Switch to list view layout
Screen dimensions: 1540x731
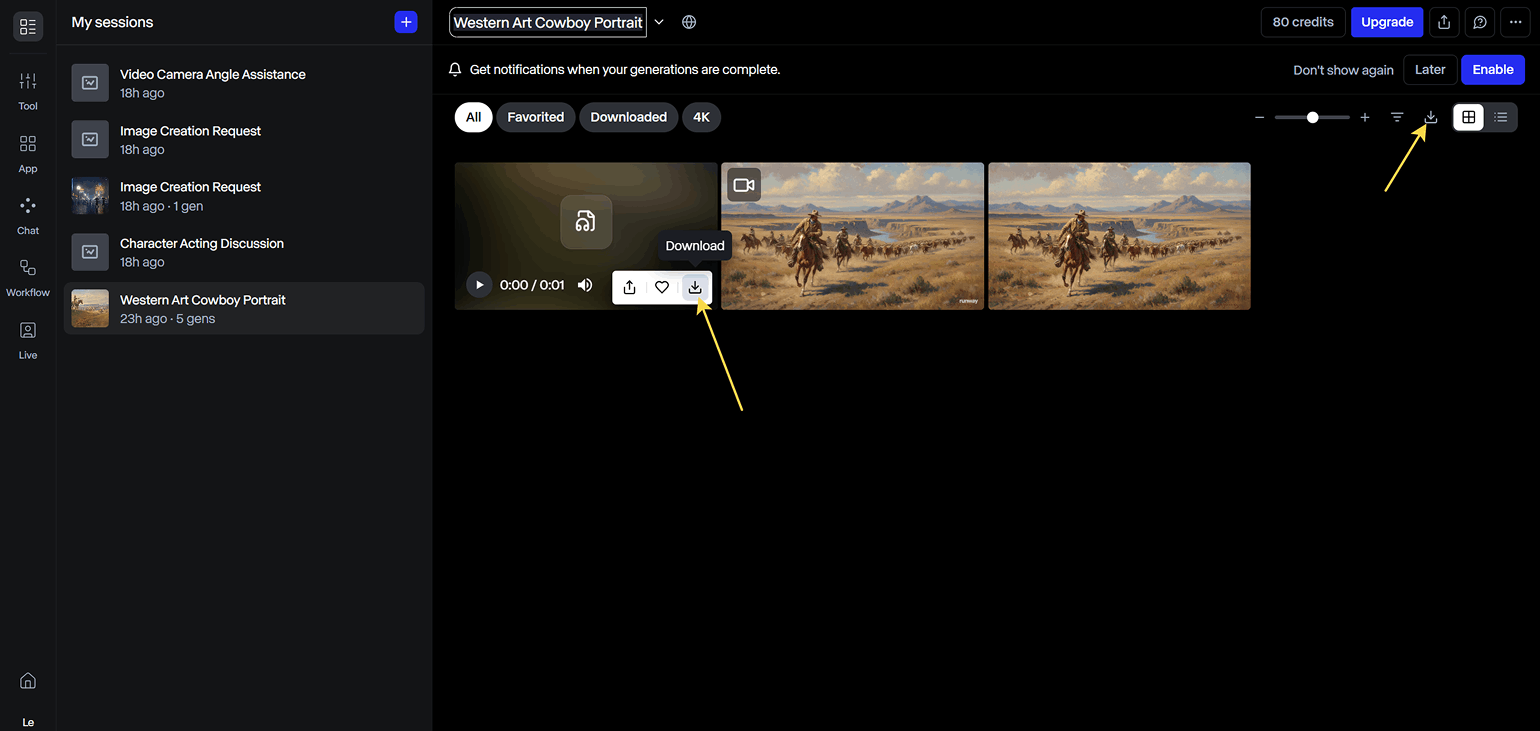[1501, 117]
